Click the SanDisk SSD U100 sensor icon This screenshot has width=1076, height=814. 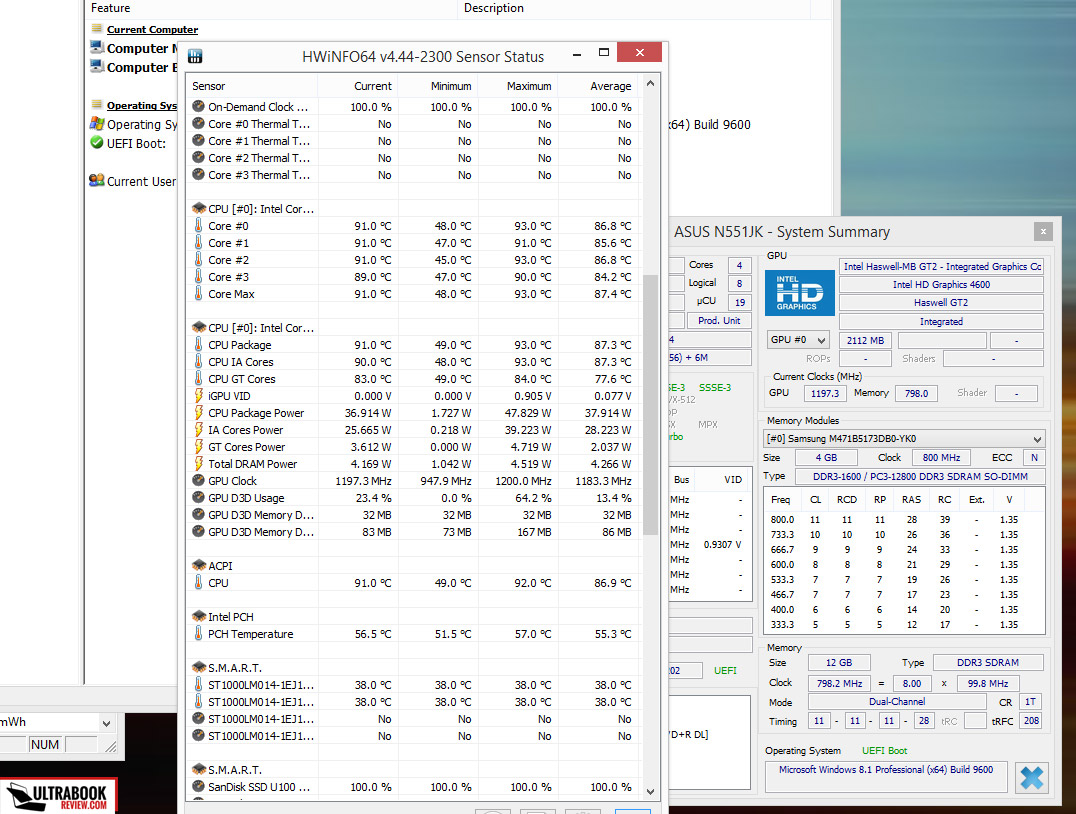click(198, 787)
